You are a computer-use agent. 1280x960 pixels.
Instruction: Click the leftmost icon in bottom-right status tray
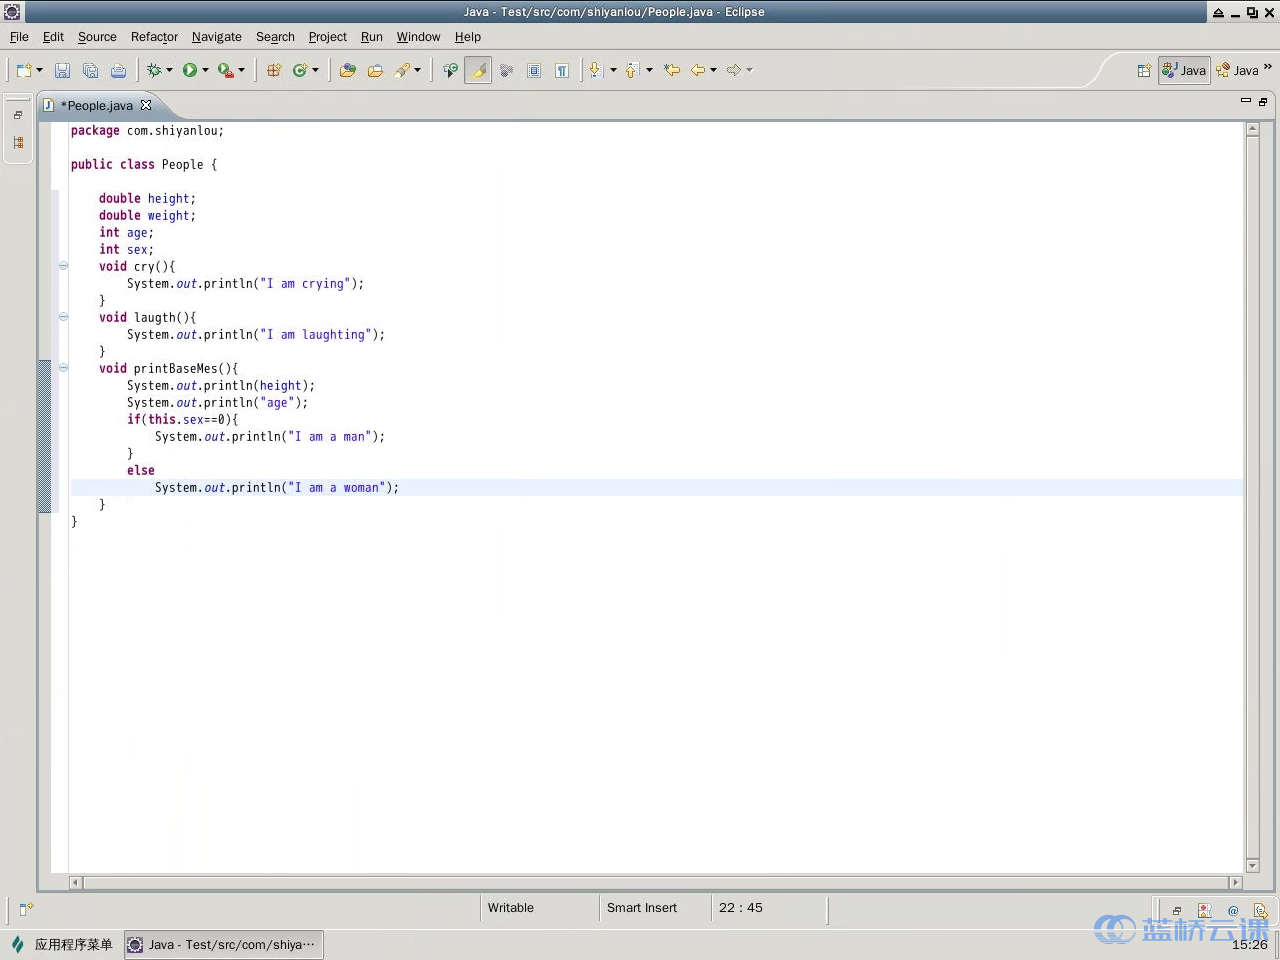coord(1177,910)
